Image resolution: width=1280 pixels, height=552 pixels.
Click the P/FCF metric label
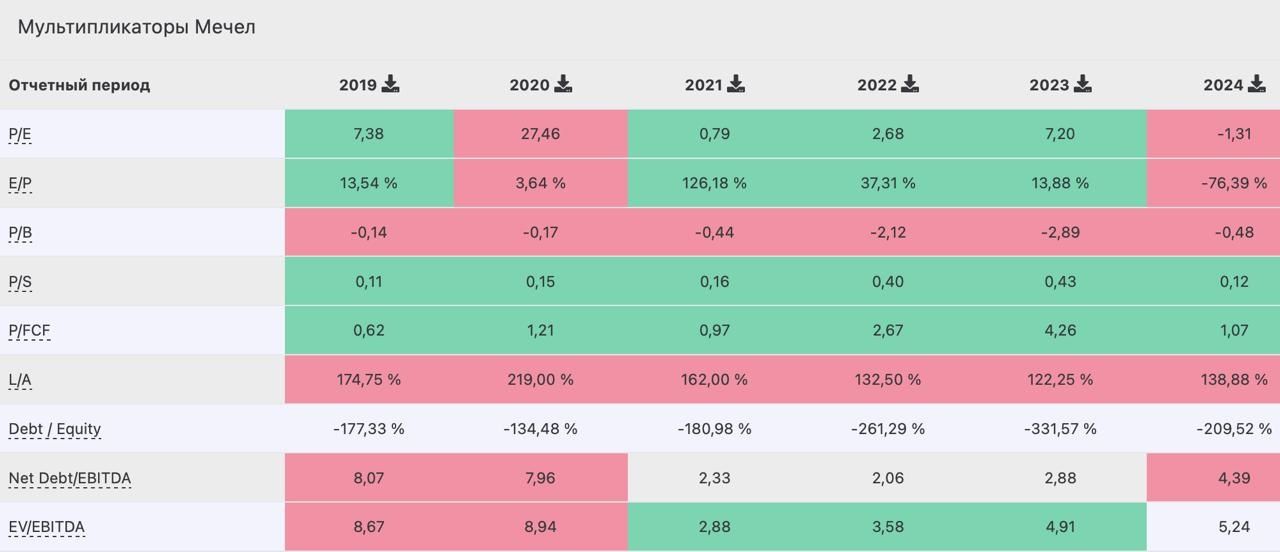(x=29, y=331)
